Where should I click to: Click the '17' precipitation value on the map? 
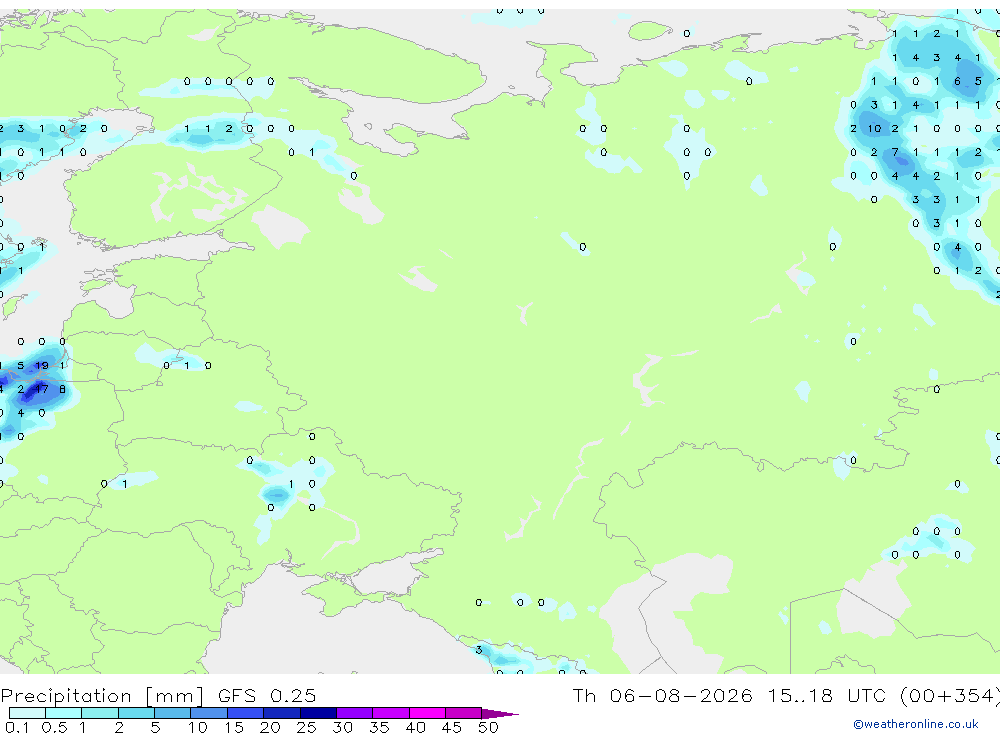coord(41,389)
